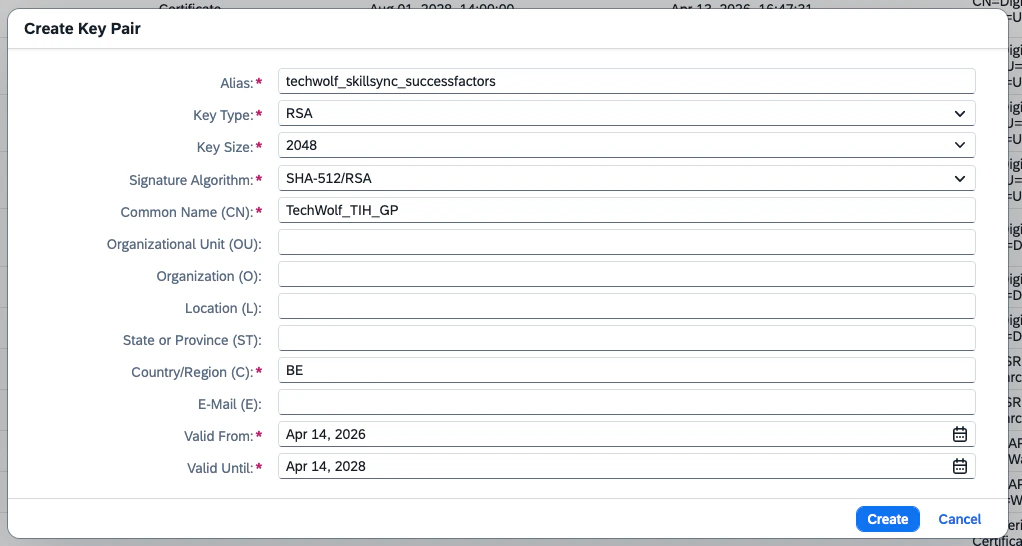Select the 2048 key size value
This screenshot has height=546, width=1022.
[301, 145]
